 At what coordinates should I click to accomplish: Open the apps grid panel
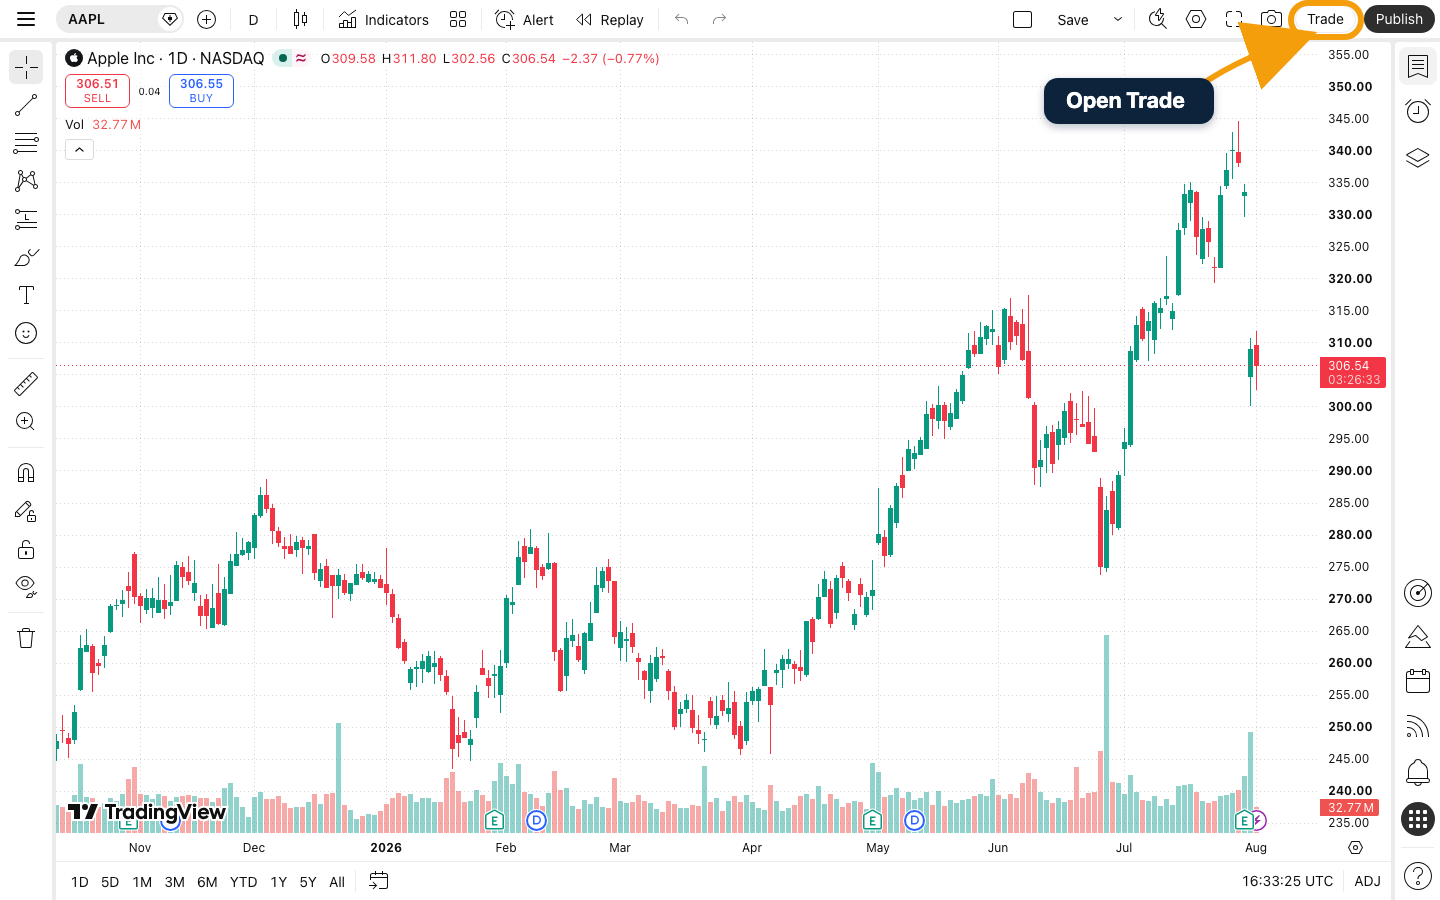(1417, 819)
